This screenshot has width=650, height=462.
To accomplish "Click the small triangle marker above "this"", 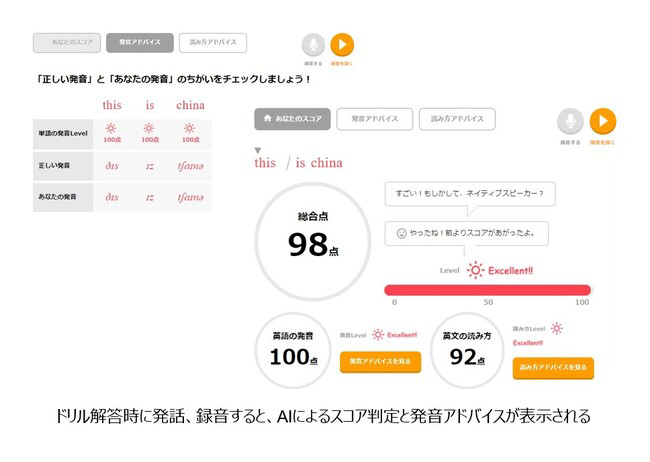I will click(258, 150).
